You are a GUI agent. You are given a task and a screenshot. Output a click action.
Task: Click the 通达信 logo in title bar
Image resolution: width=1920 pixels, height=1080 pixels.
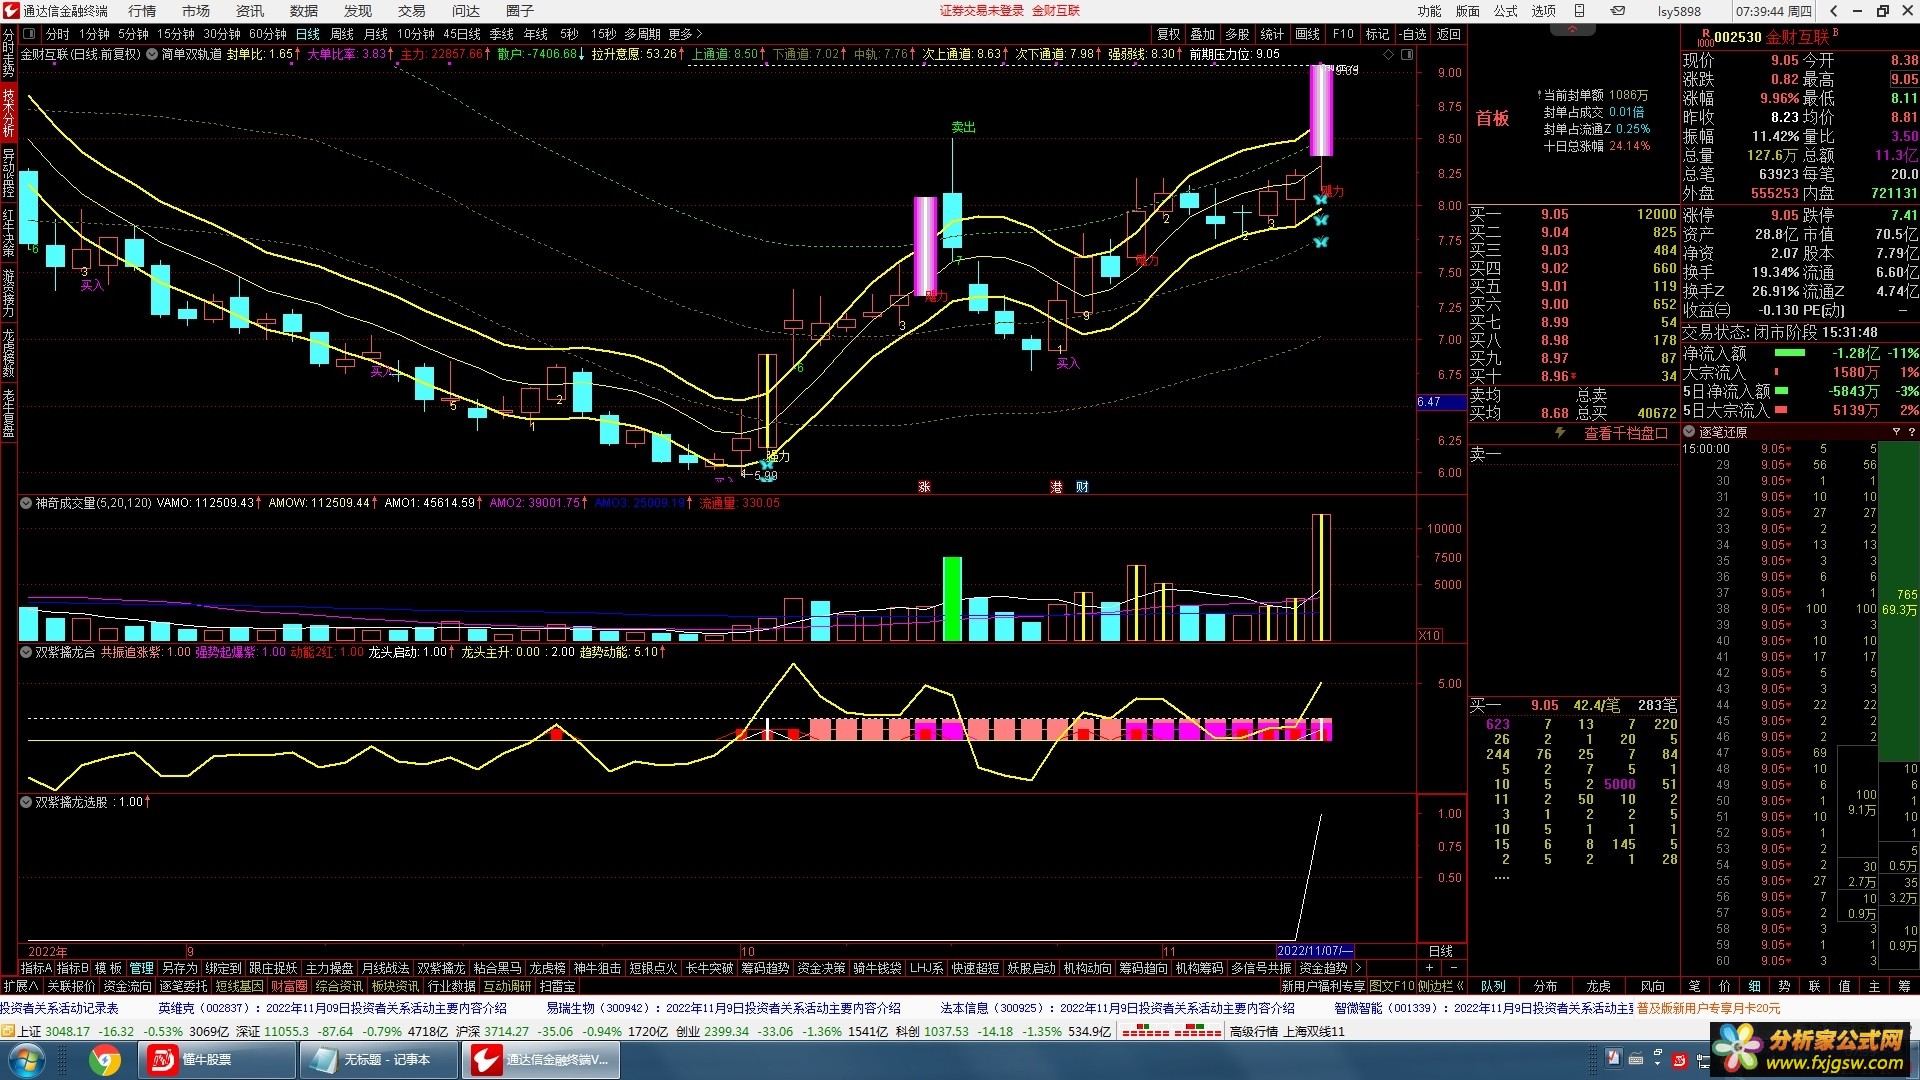[x=10, y=11]
